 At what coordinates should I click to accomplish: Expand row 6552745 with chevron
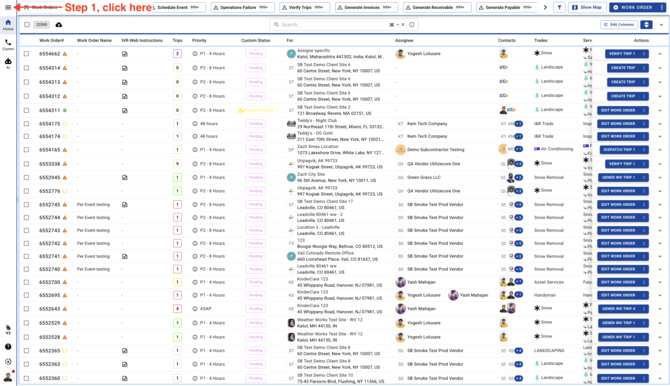pyautogui.click(x=660, y=205)
